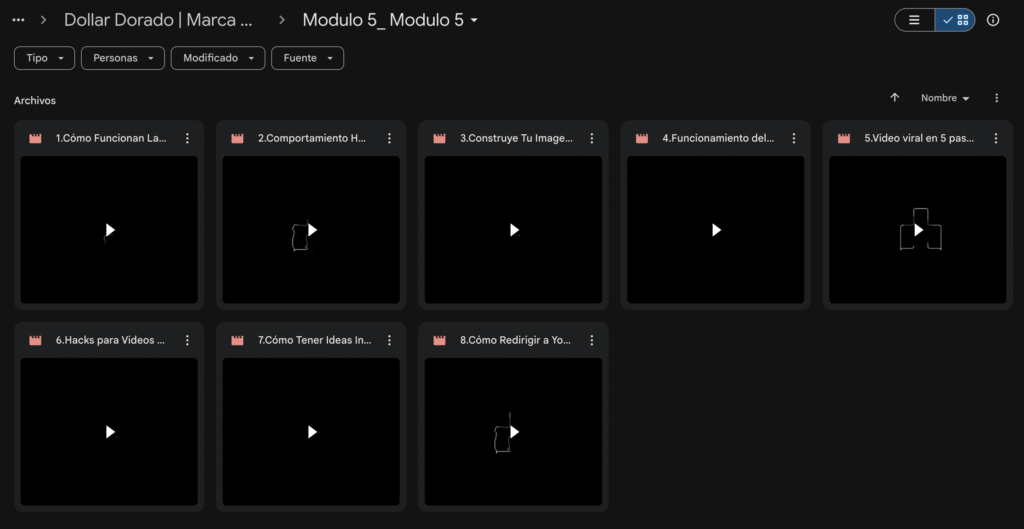Image resolution: width=1024 pixels, height=529 pixels.
Task: Go to Dollar Dorado | Marca breadcrumb folder
Action: tap(158, 20)
